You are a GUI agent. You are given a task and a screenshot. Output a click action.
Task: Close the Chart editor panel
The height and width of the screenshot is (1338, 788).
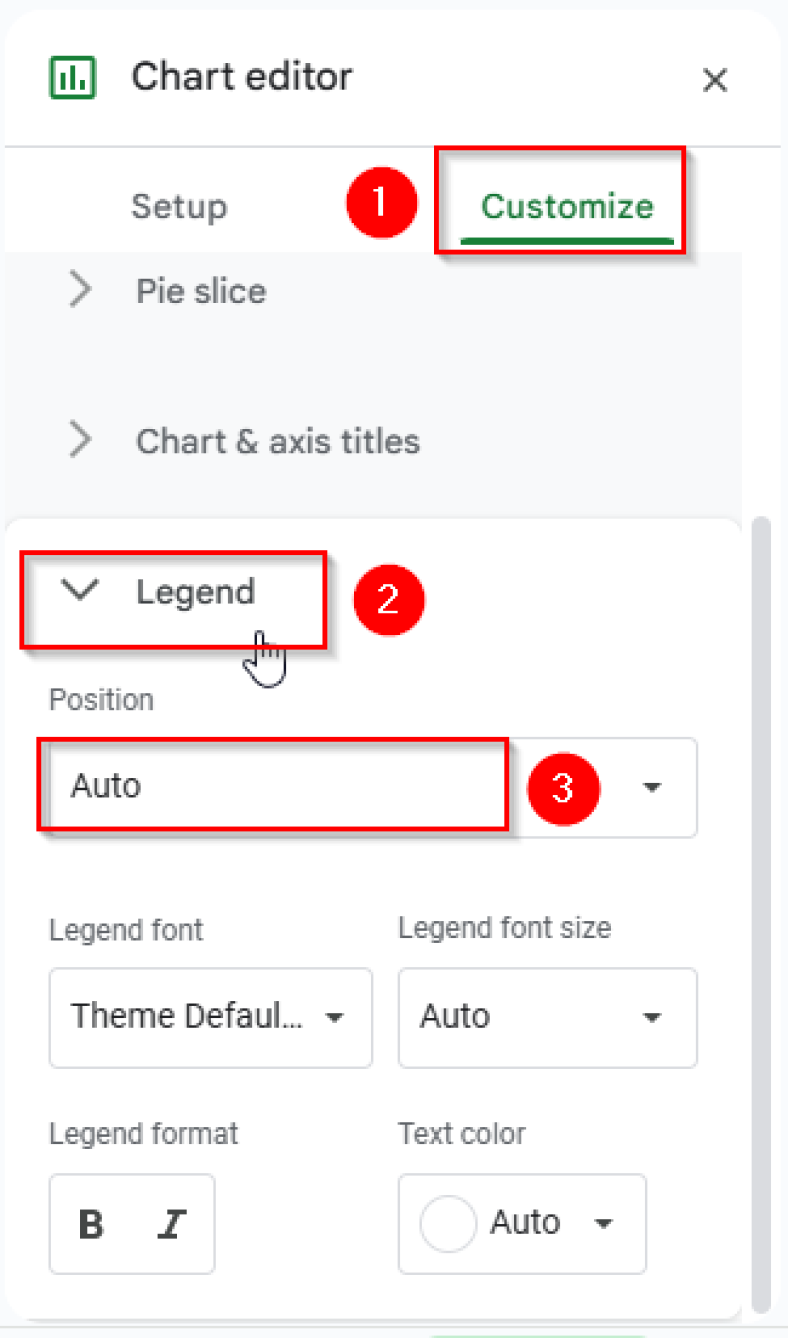[716, 81]
